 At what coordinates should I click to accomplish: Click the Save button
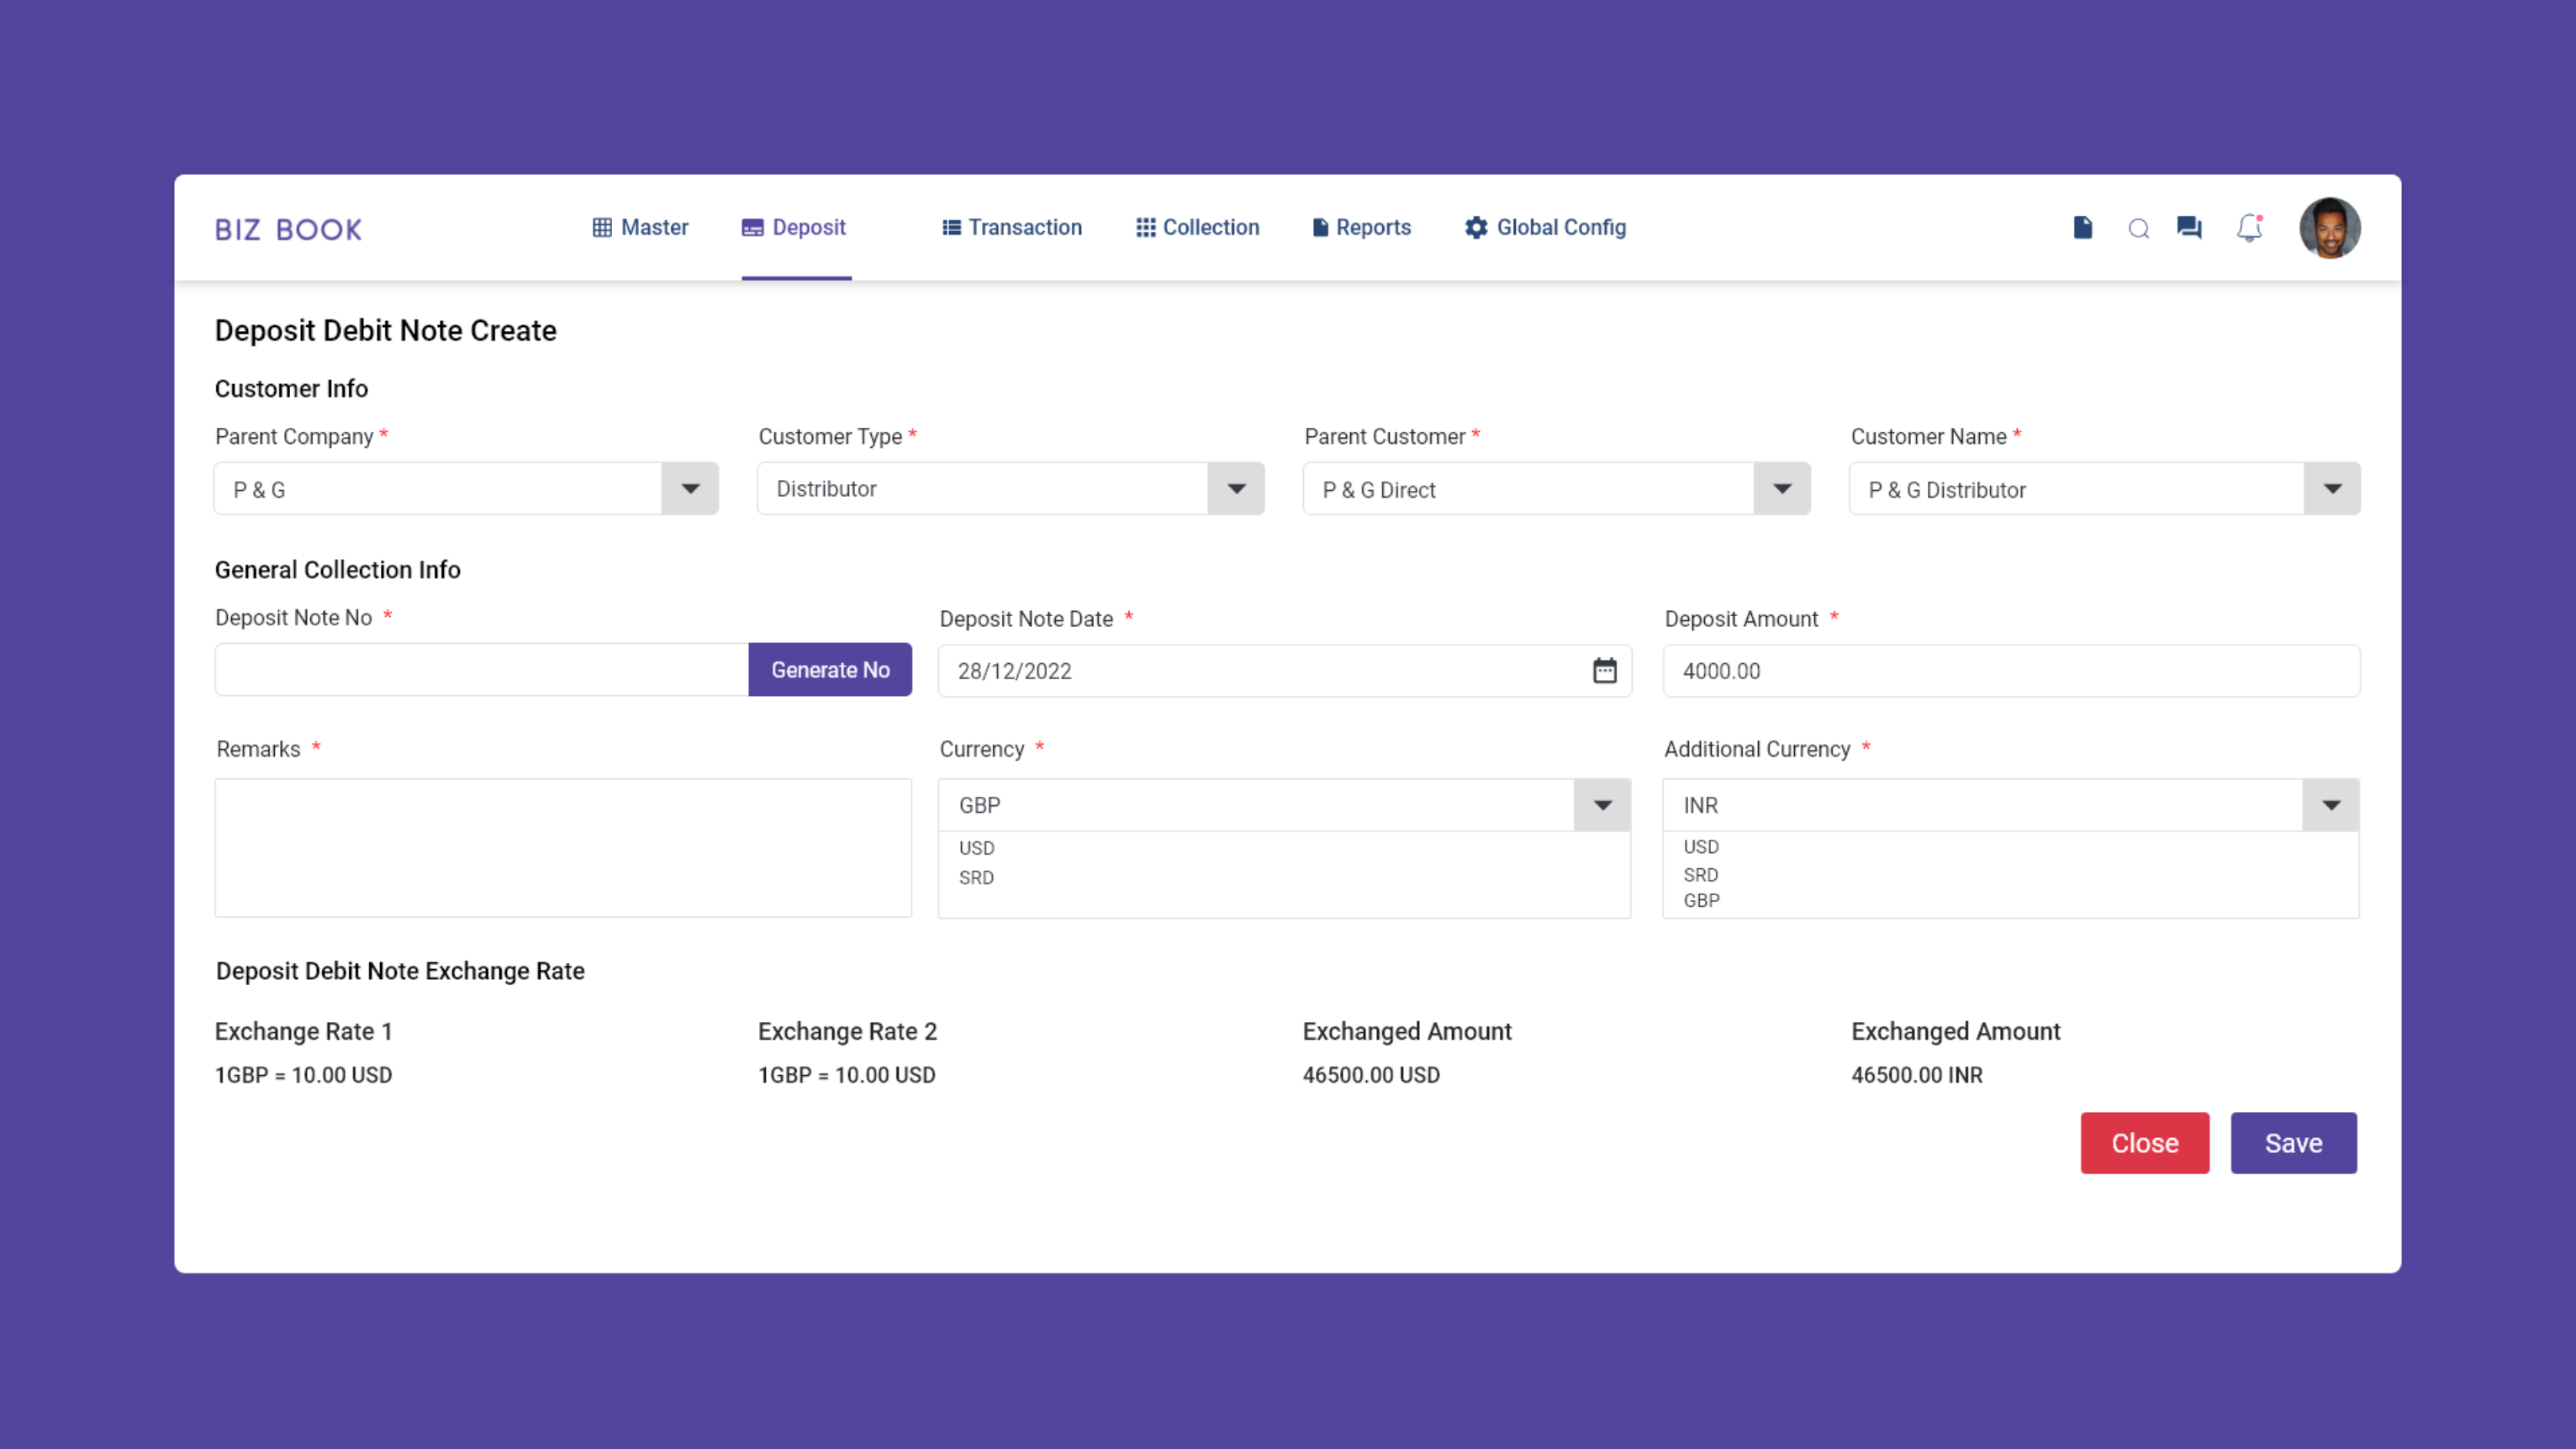tap(2294, 1143)
